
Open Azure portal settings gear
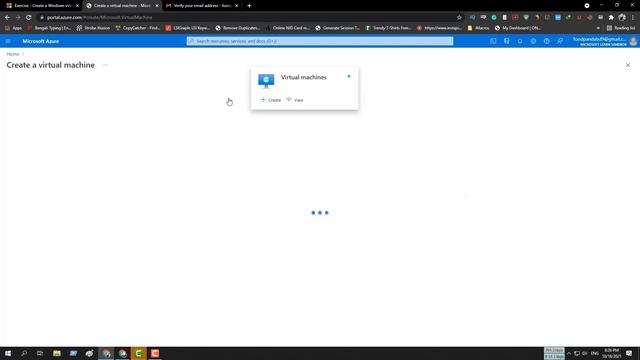(x=533, y=41)
